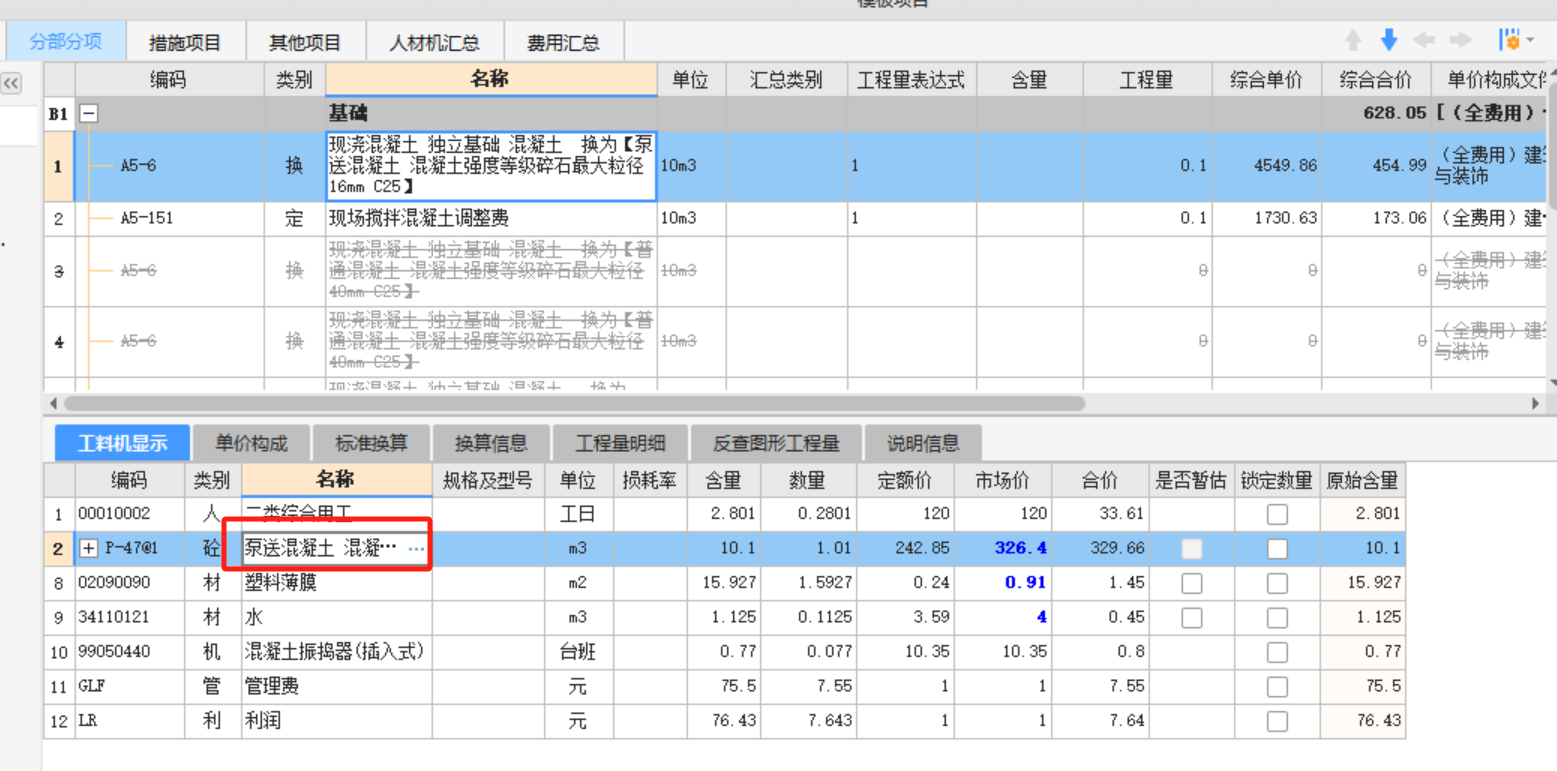Click the 4549.86 unit price cell
This screenshot has height=771, width=1557.
pos(1267,166)
